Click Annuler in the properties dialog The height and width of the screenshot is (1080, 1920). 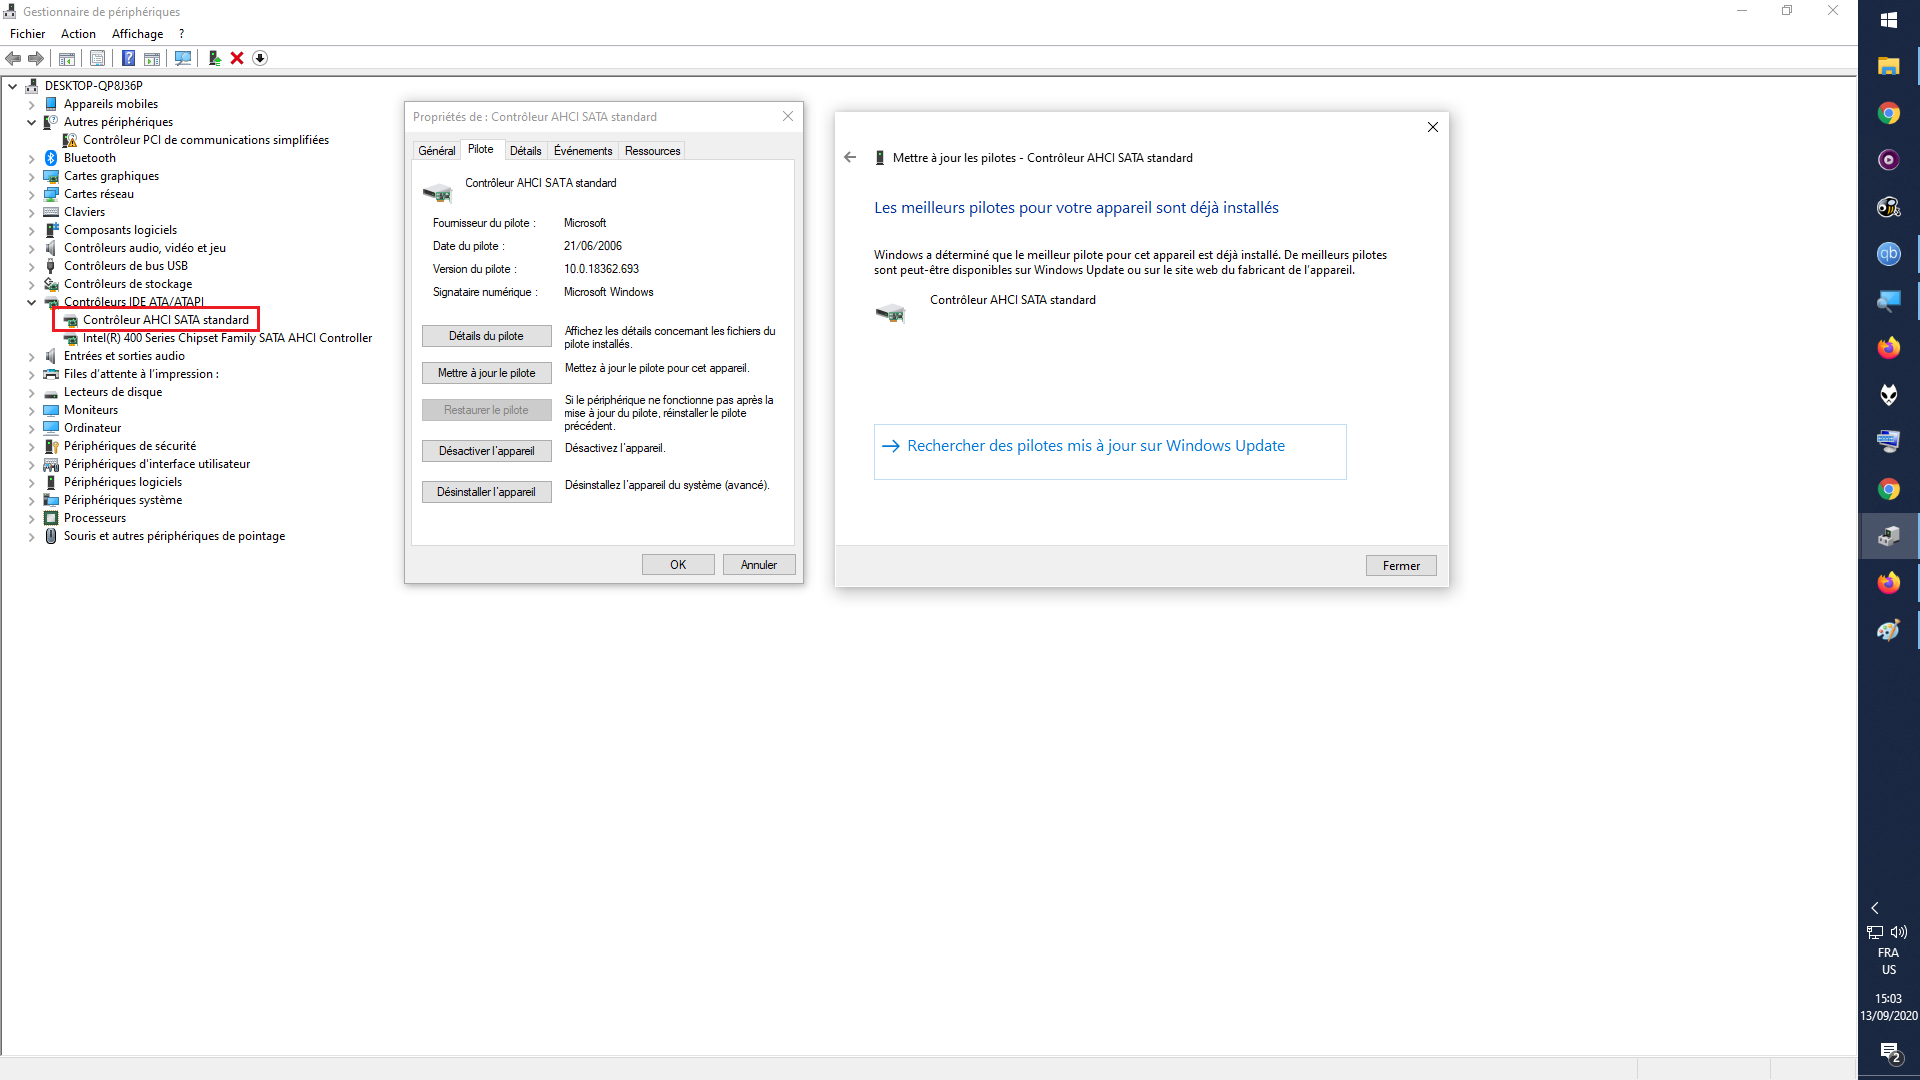click(759, 565)
